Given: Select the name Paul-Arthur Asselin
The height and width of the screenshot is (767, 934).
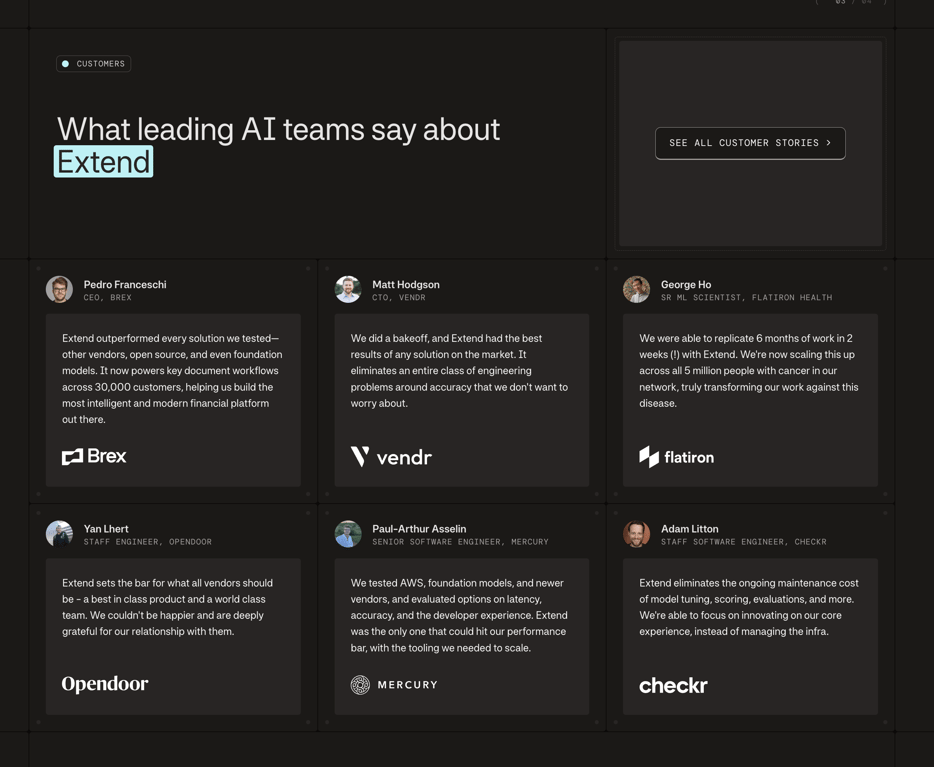Looking at the screenshot, I should click(x=419, y=529).
